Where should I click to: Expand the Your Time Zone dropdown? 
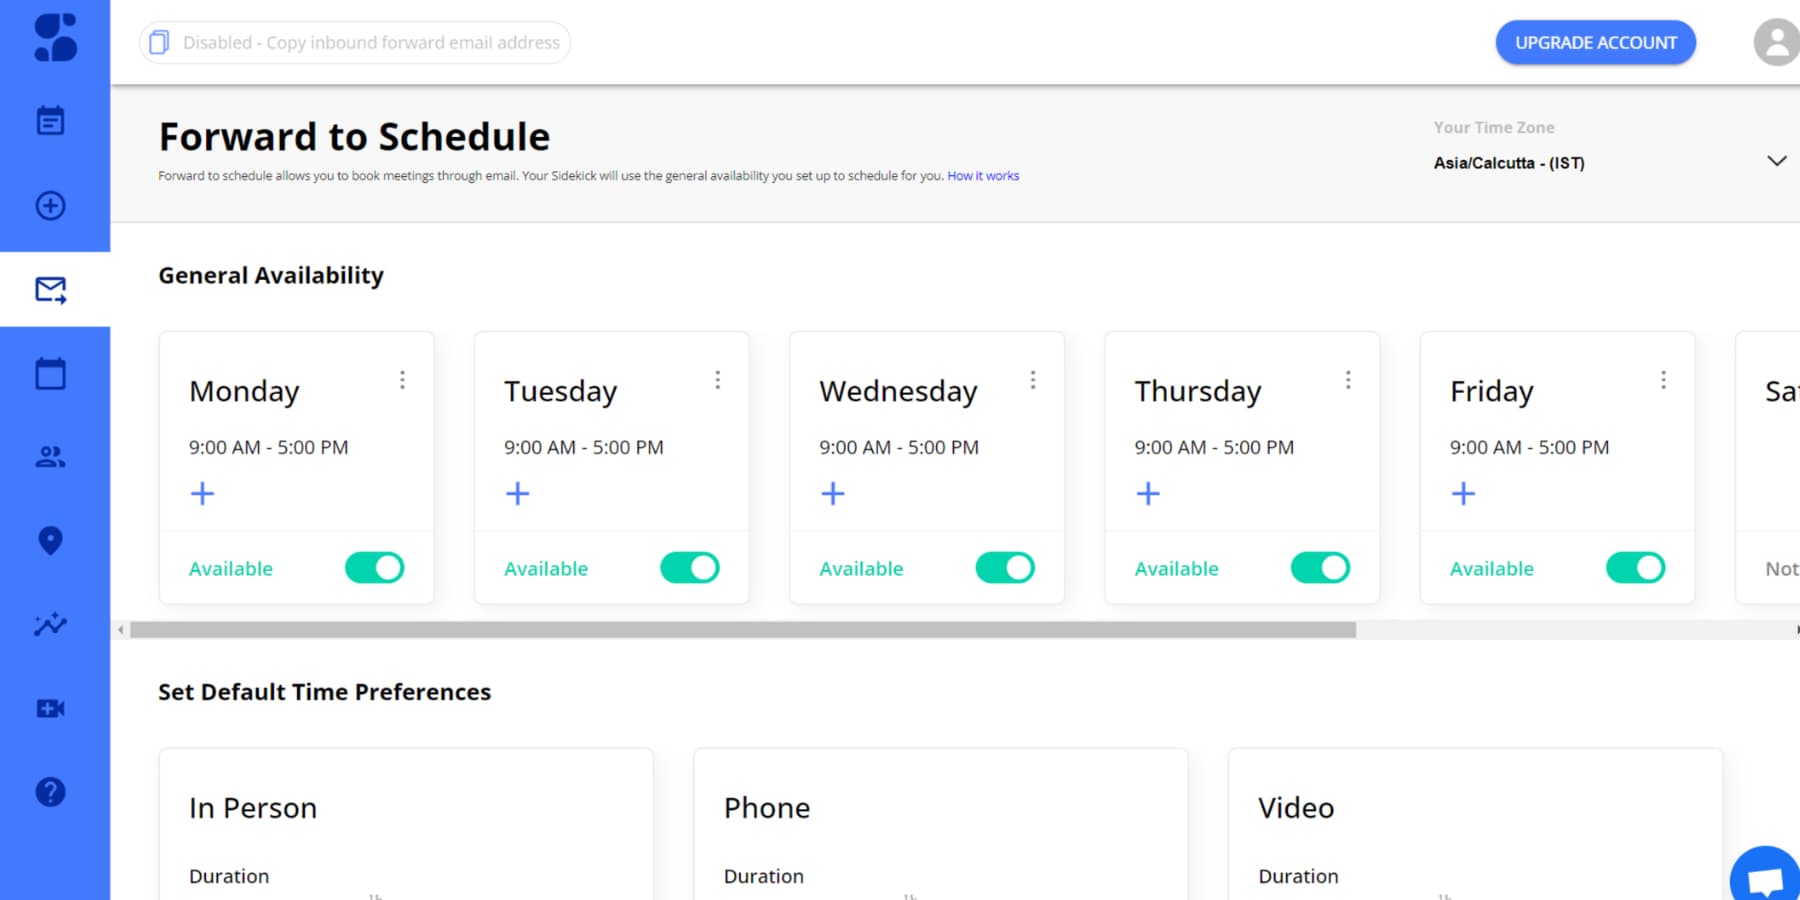click(1777, 160)
